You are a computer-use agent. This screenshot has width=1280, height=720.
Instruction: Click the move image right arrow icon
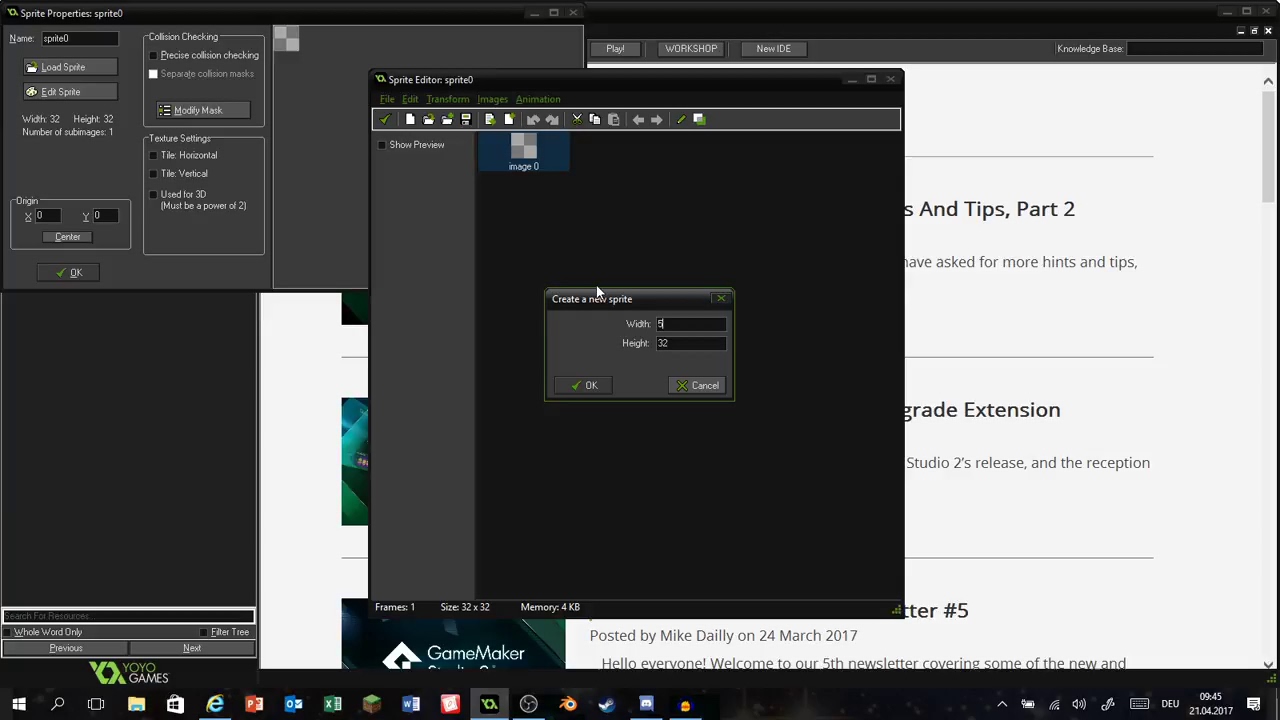point(657,120)
